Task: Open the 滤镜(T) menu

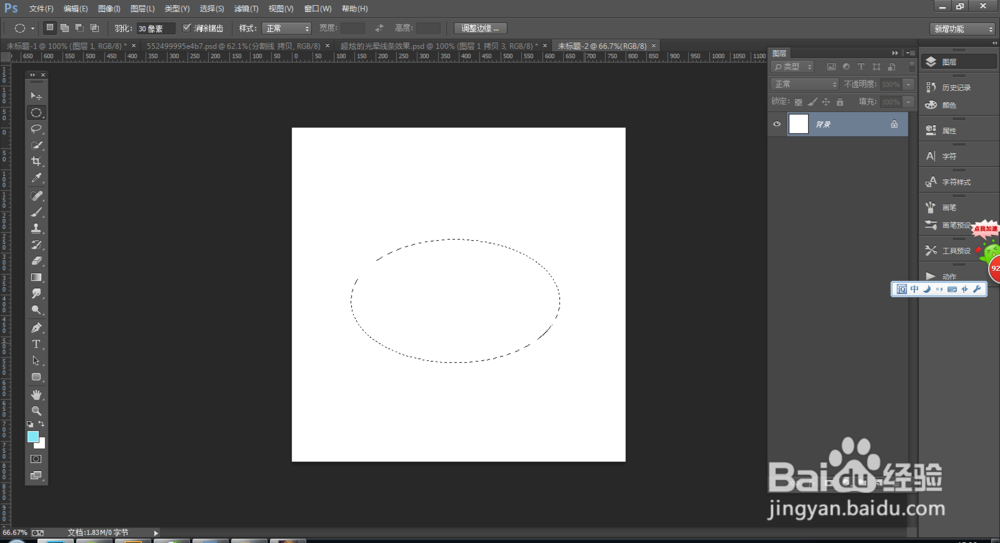Action: coord(246,9)
